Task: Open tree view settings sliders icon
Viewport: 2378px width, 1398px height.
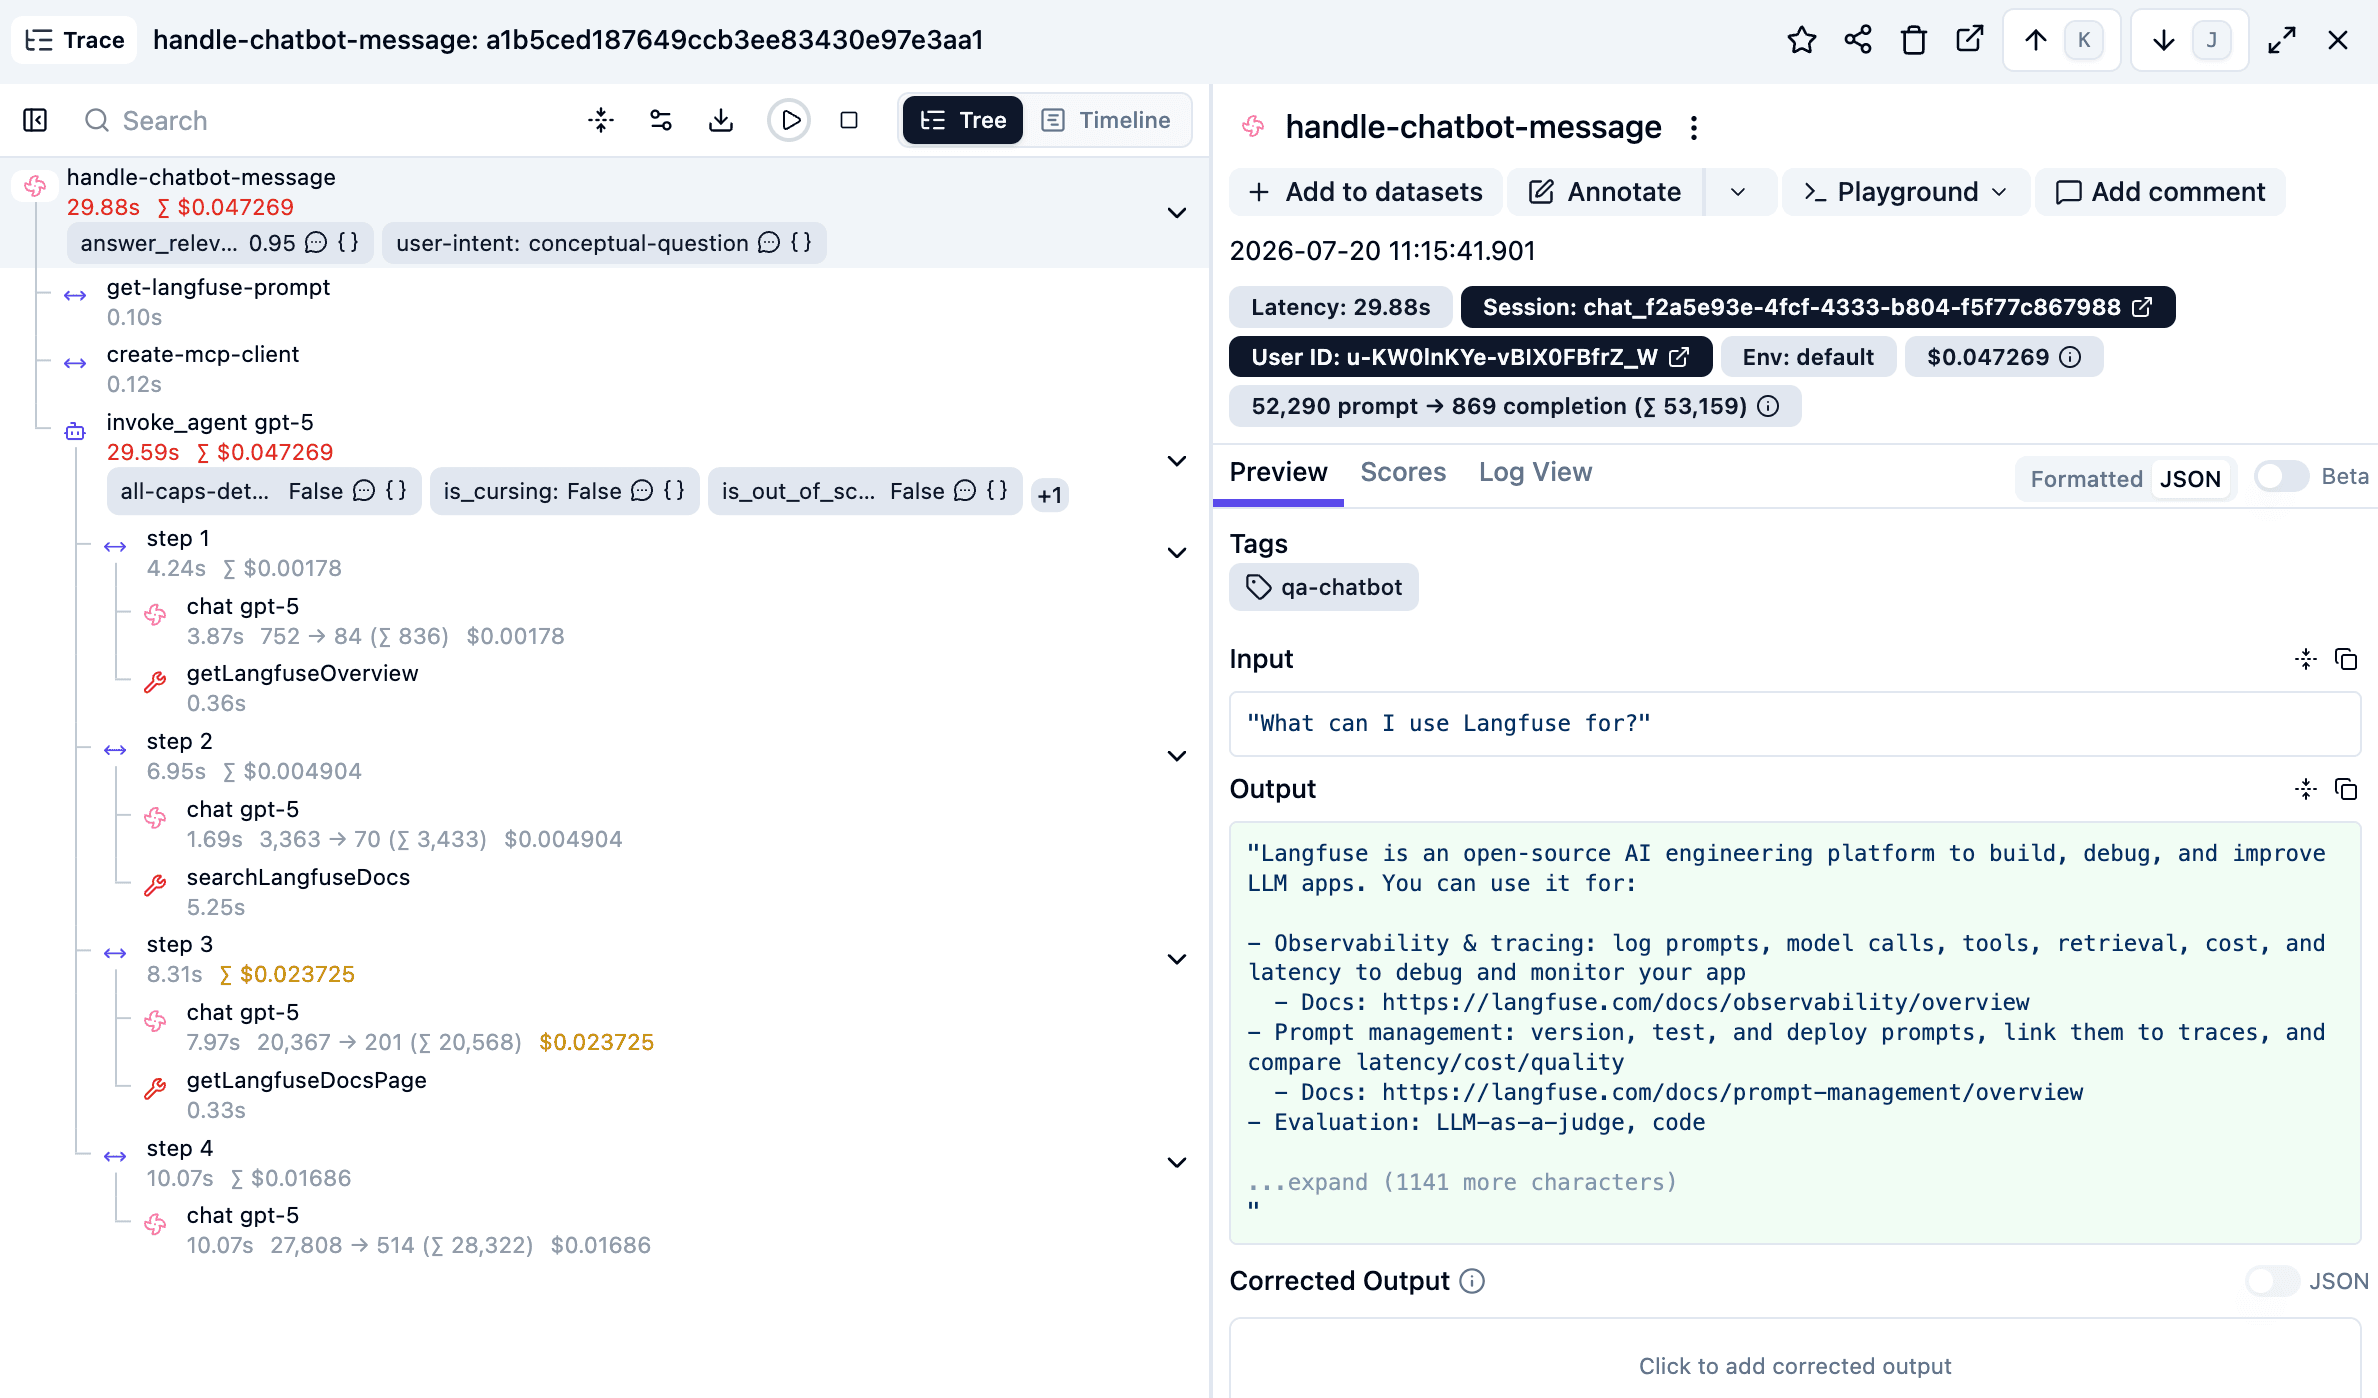Action: tap(661, 120)
